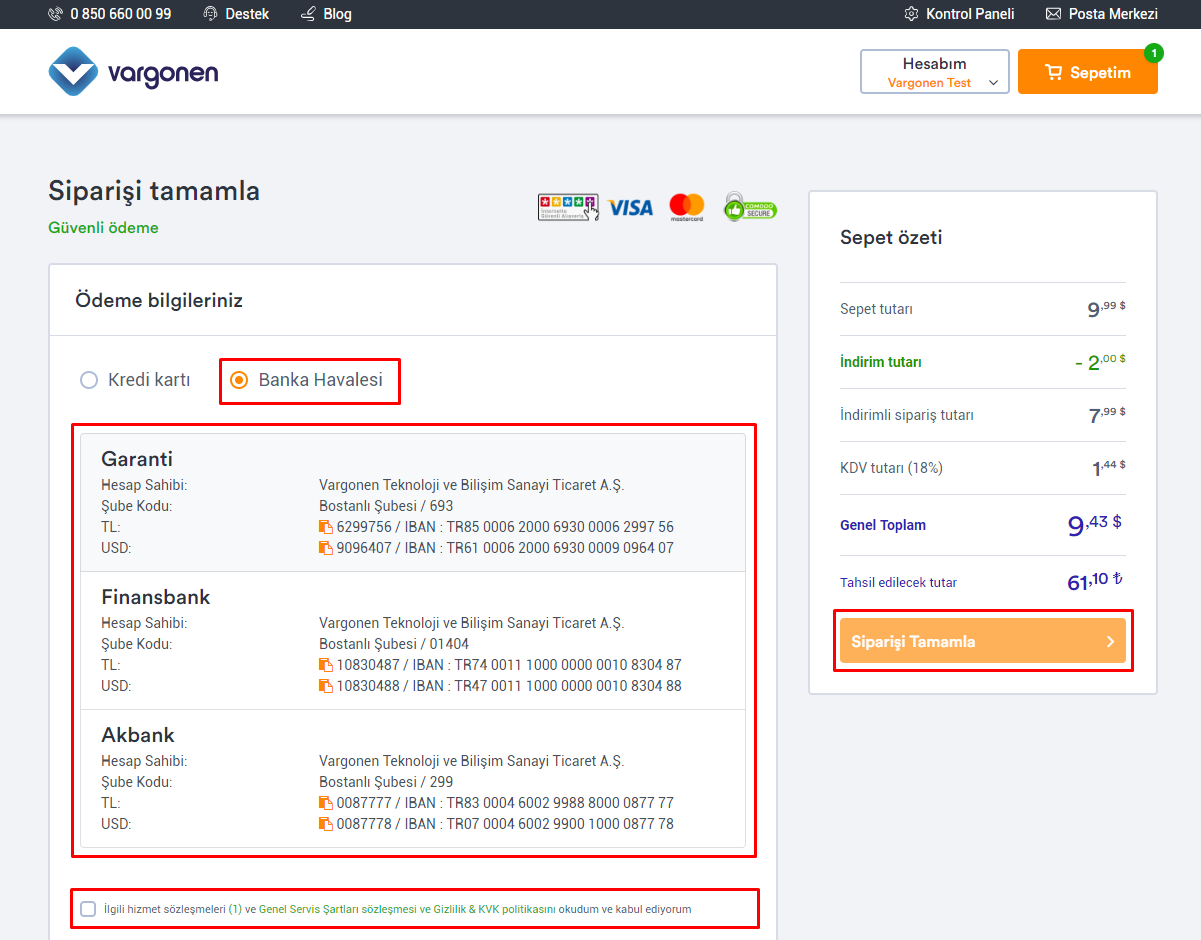1201x940 pixels.
Task: Click the green cart count badge
Action: pyautogui.click(x=1154, y=53)
